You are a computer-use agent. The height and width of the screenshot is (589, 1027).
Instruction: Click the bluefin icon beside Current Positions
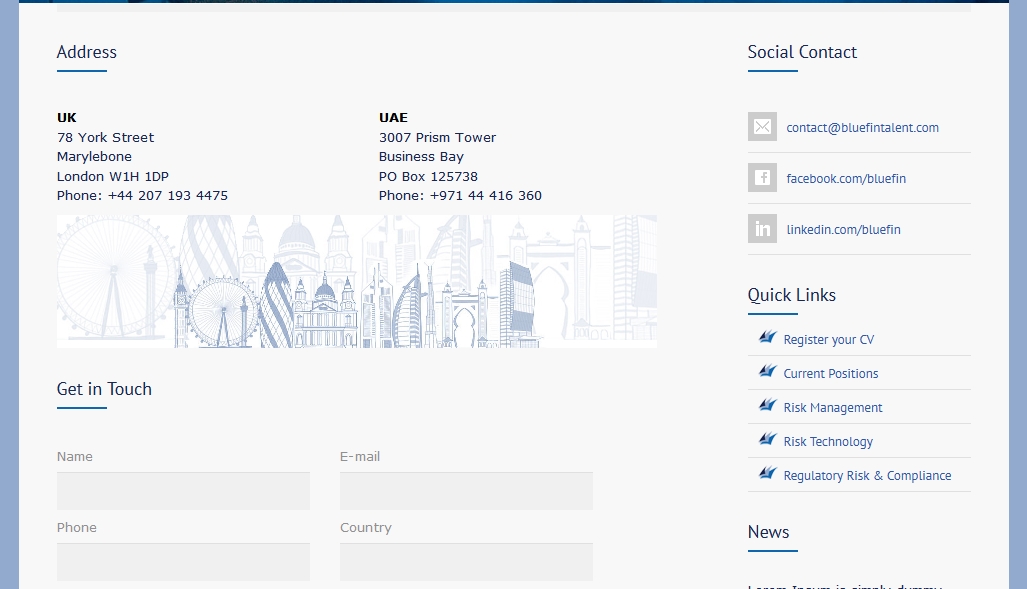(767, 372)
